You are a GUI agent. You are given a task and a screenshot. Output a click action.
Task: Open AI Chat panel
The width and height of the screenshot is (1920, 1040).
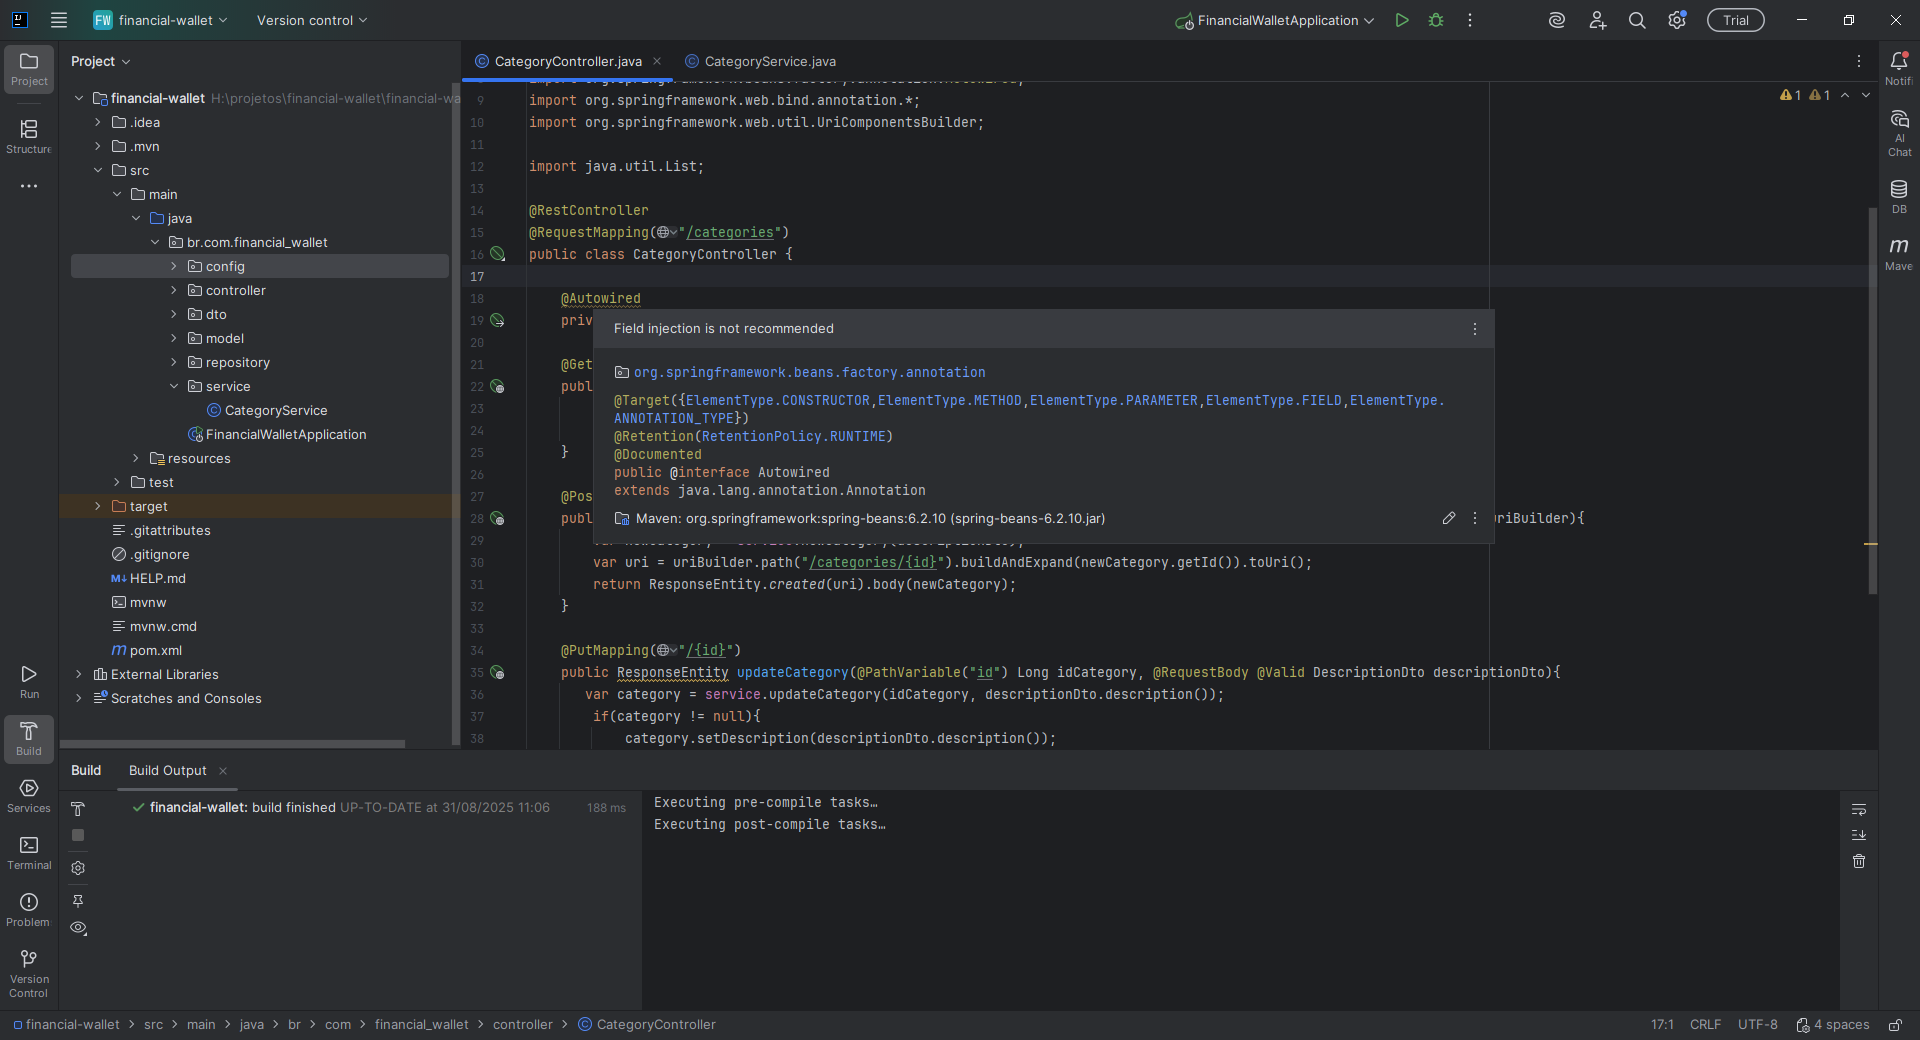pos(1898,133)
